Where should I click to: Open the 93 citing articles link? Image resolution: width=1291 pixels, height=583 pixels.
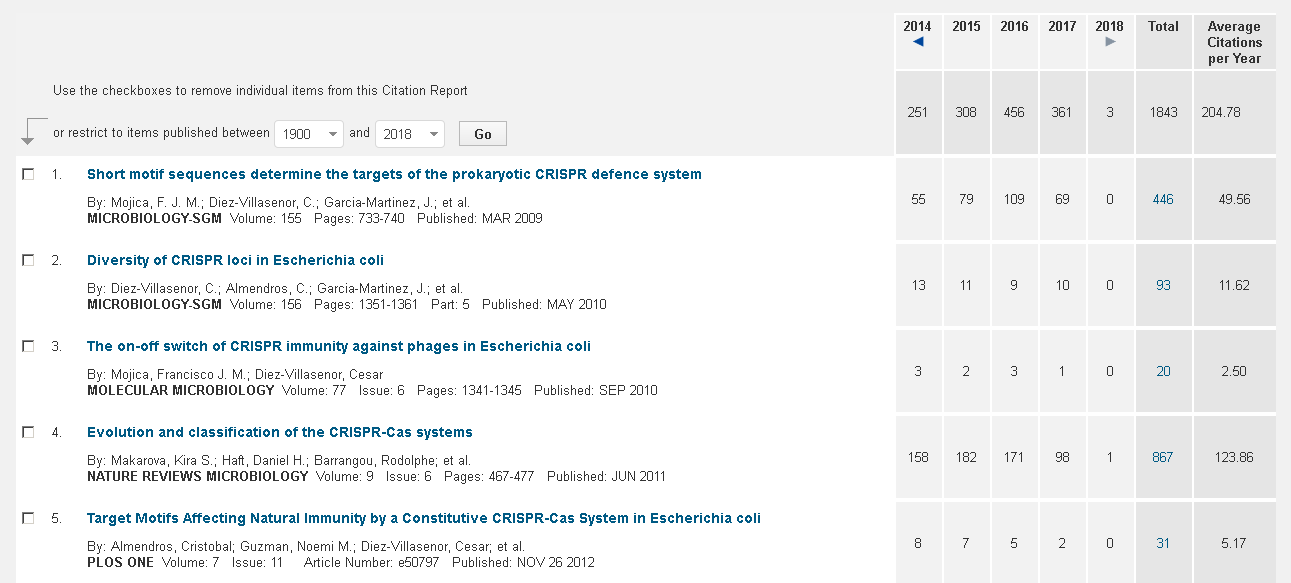(x=1163, y=285)
